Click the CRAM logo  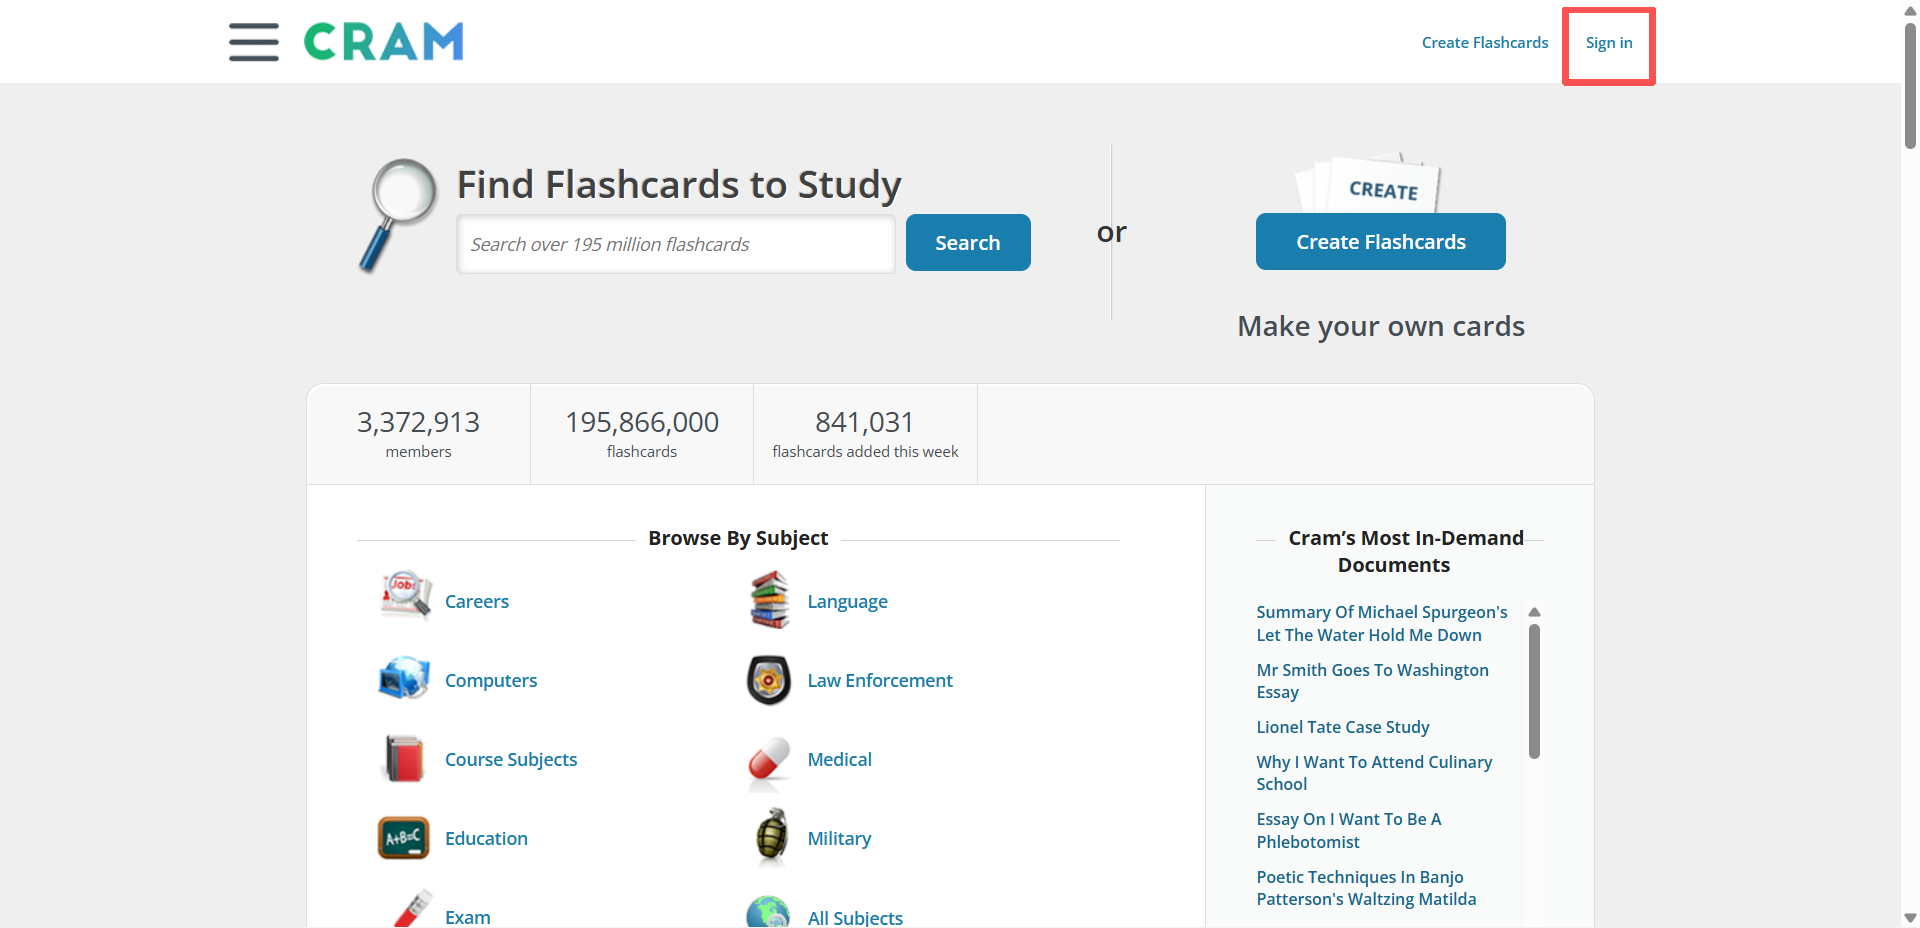(384, 42)
